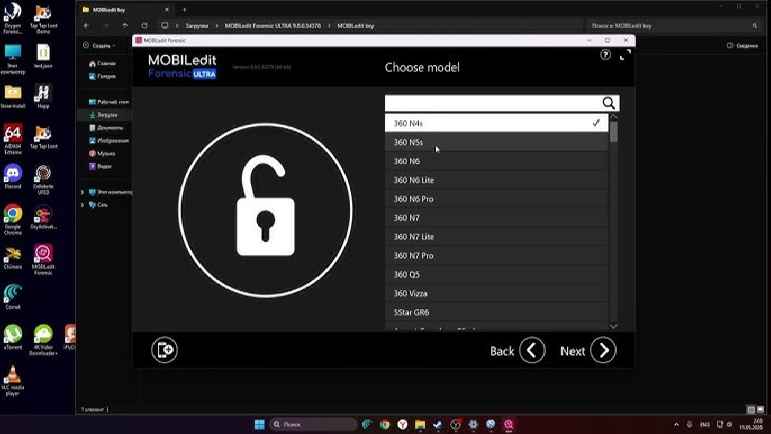Open Steam from the taskbar
This screenshot has width=771, height=434.
pyautogui.click(x=437, y=424)
